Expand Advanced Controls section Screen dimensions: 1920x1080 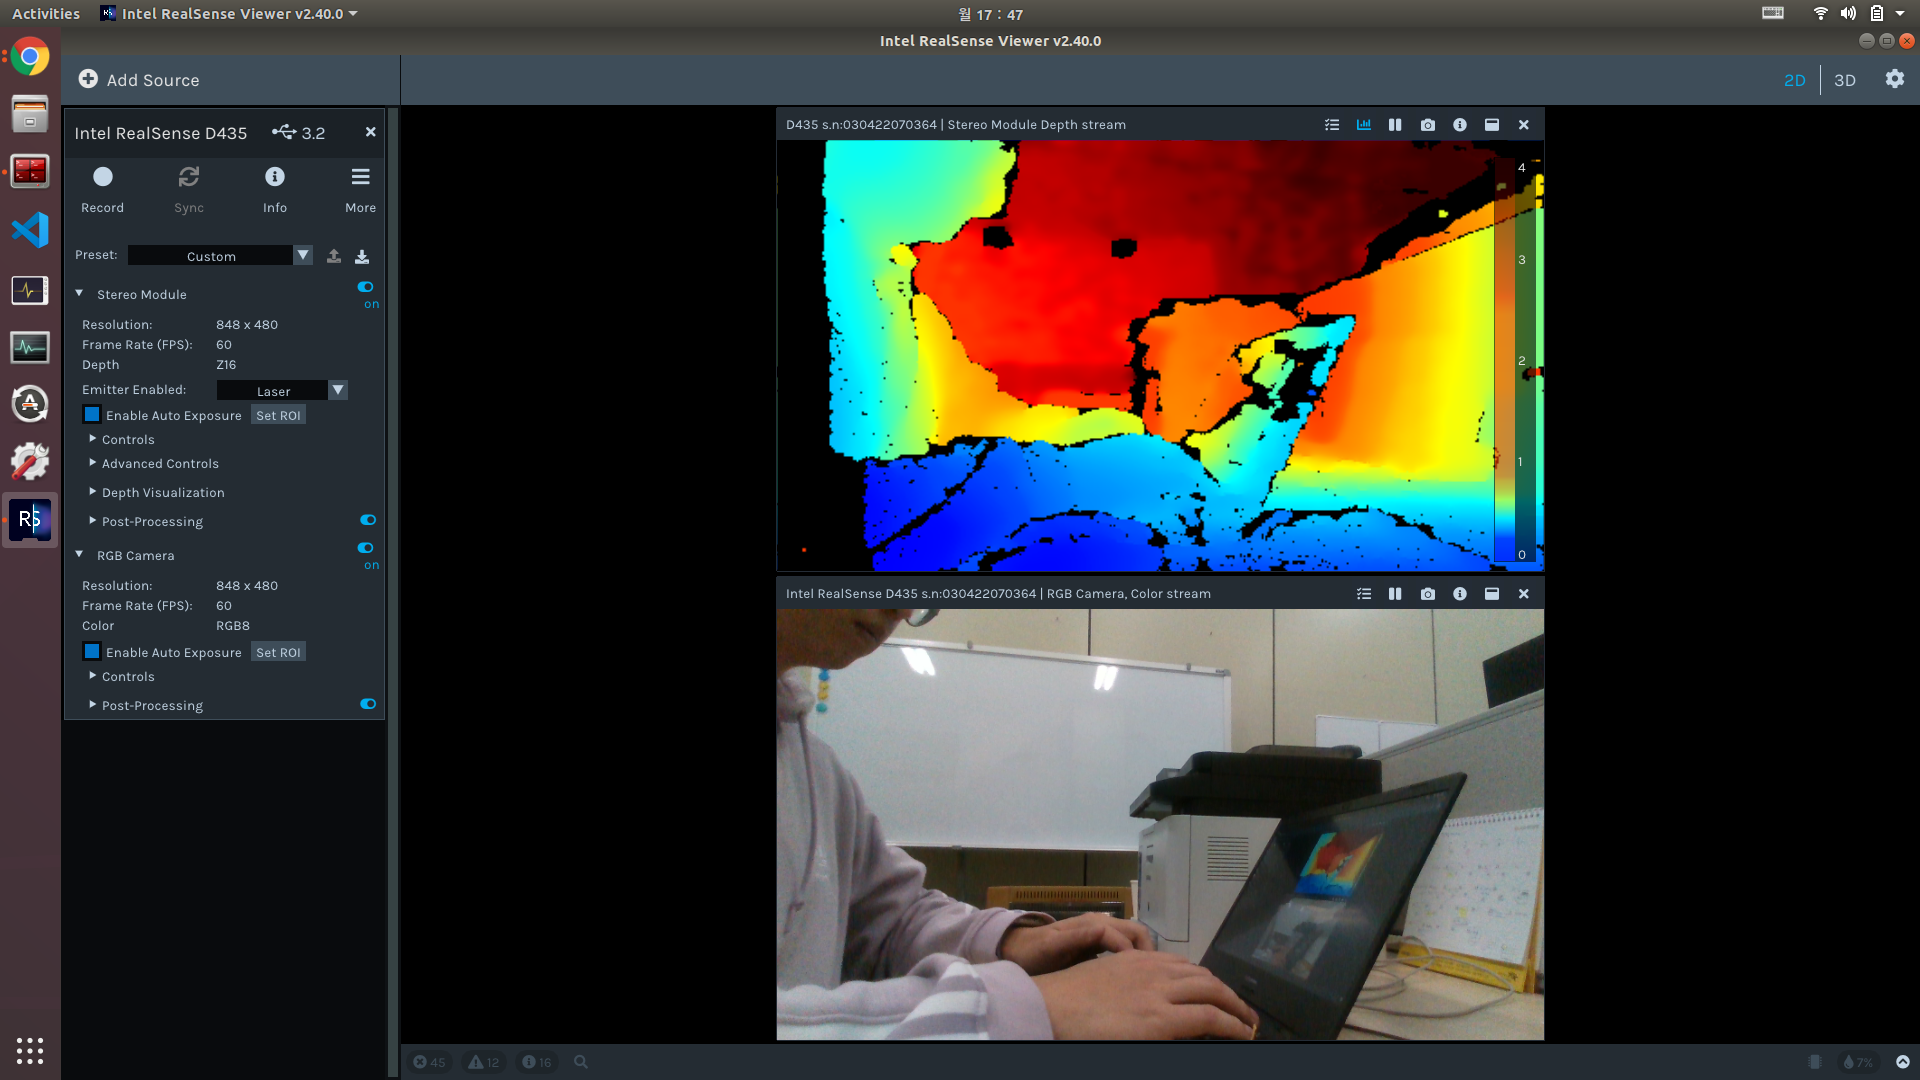160,463
